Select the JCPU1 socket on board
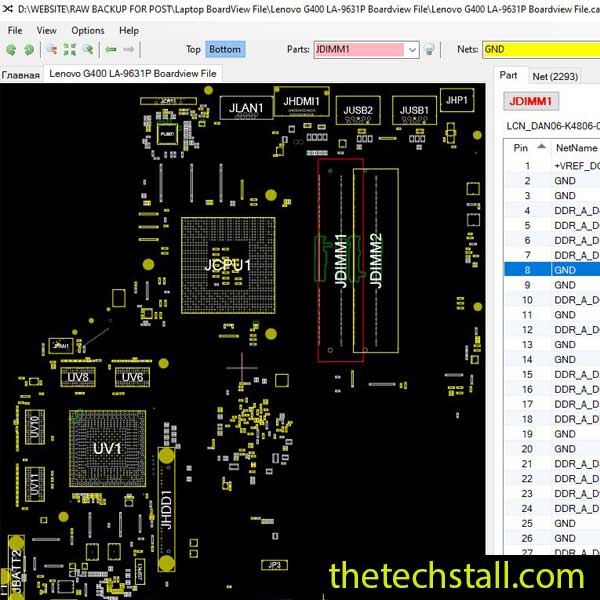The width and height of the screenshot is (600, 600). tap(228, 265)
